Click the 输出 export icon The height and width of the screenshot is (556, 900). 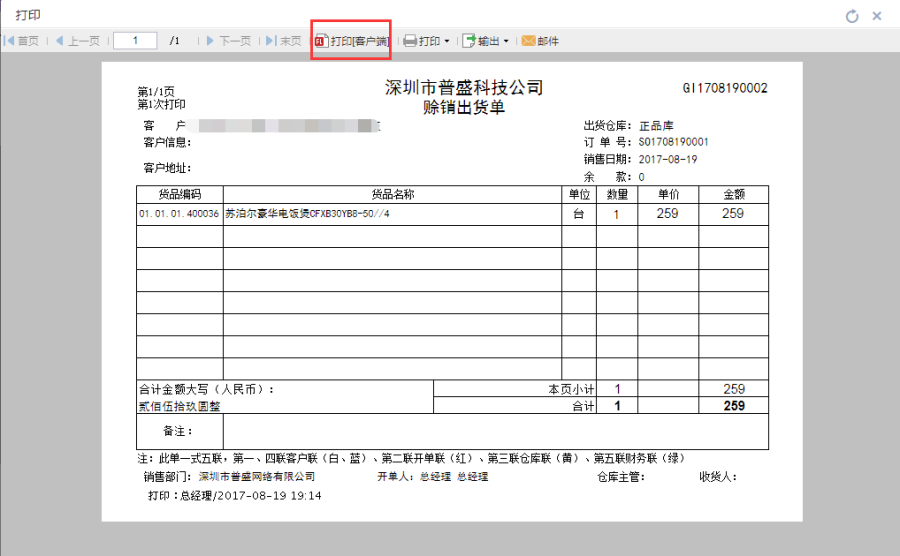[x=468, y=41]
